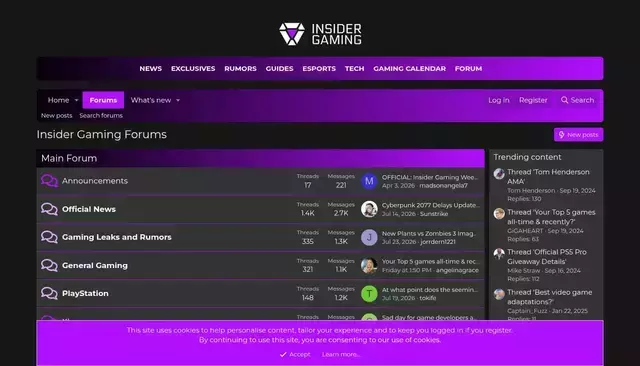Open 'Cyberpunk 2077 Delays Update' latest post
The width and height of the screenshot is (640, 366).
pyautogui.click(x=431, y=205)
